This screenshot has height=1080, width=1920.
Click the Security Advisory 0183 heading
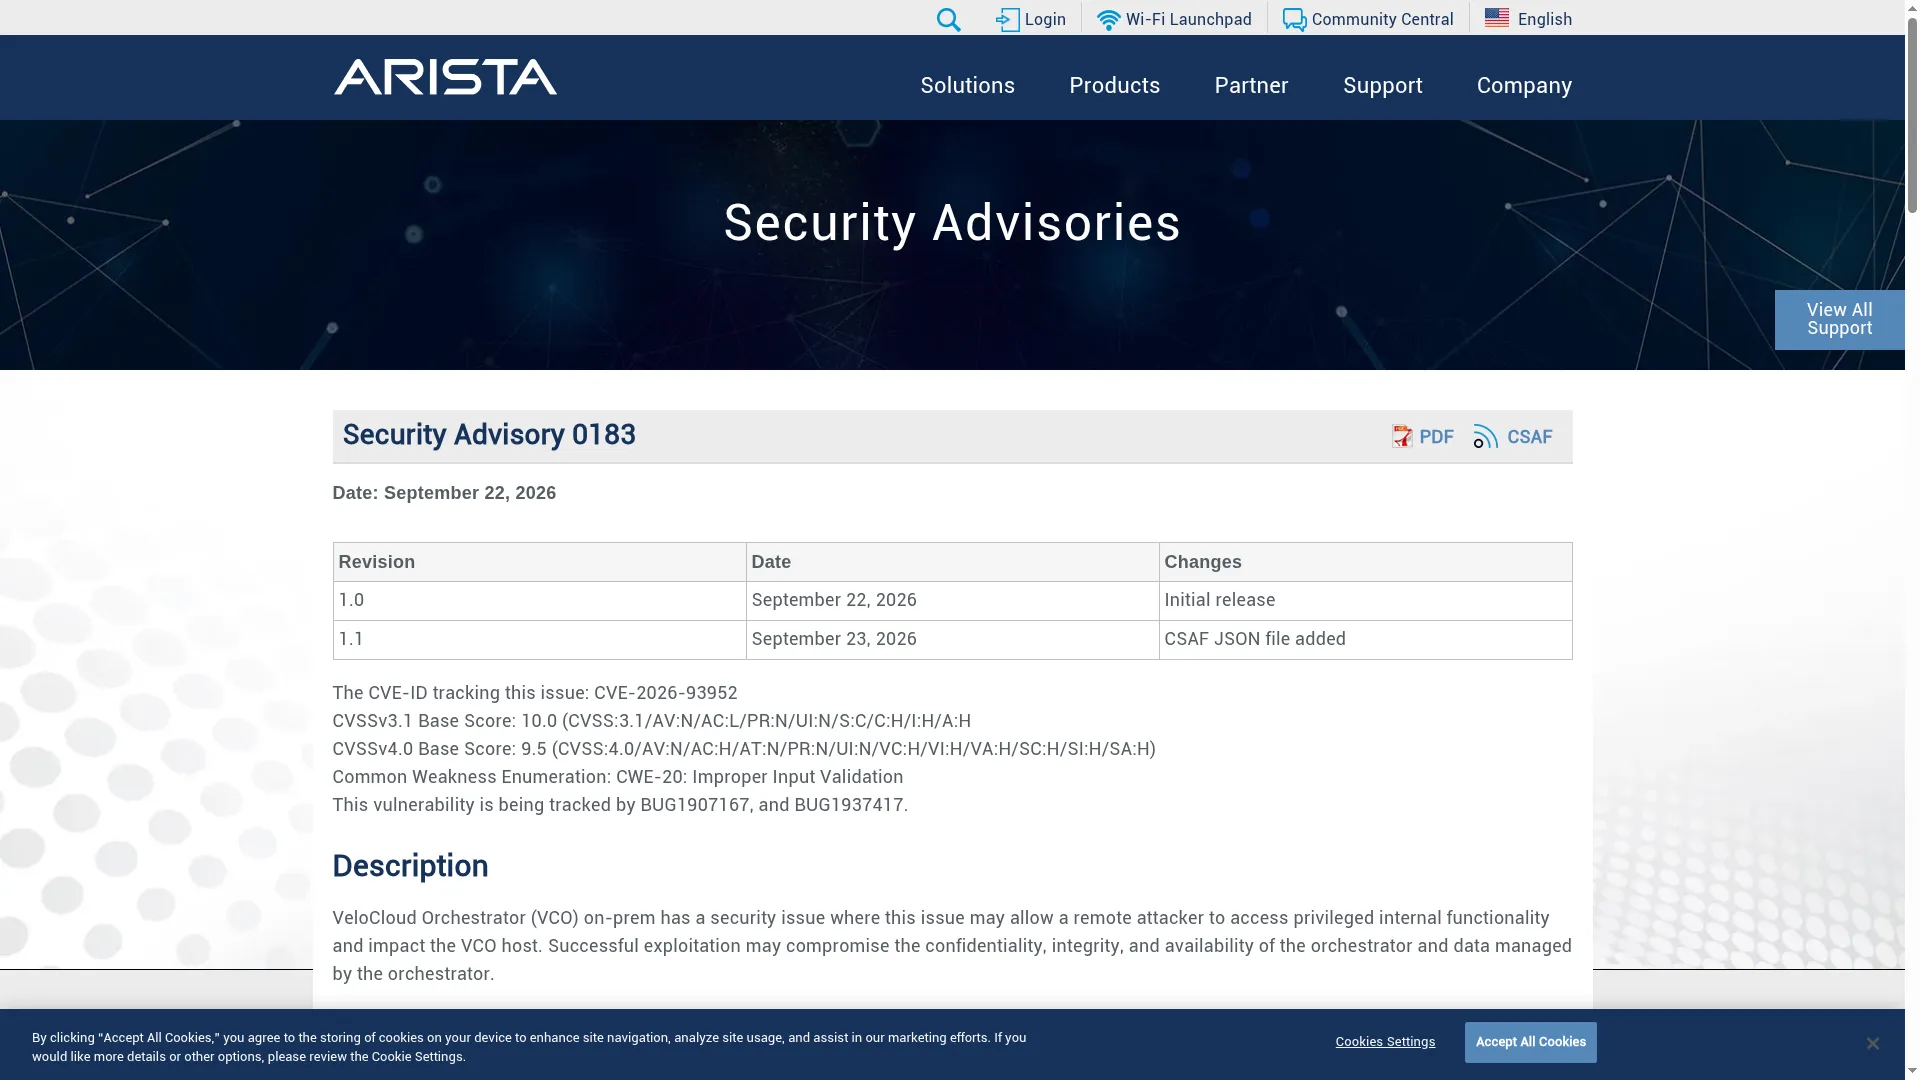tap(489, 435)
